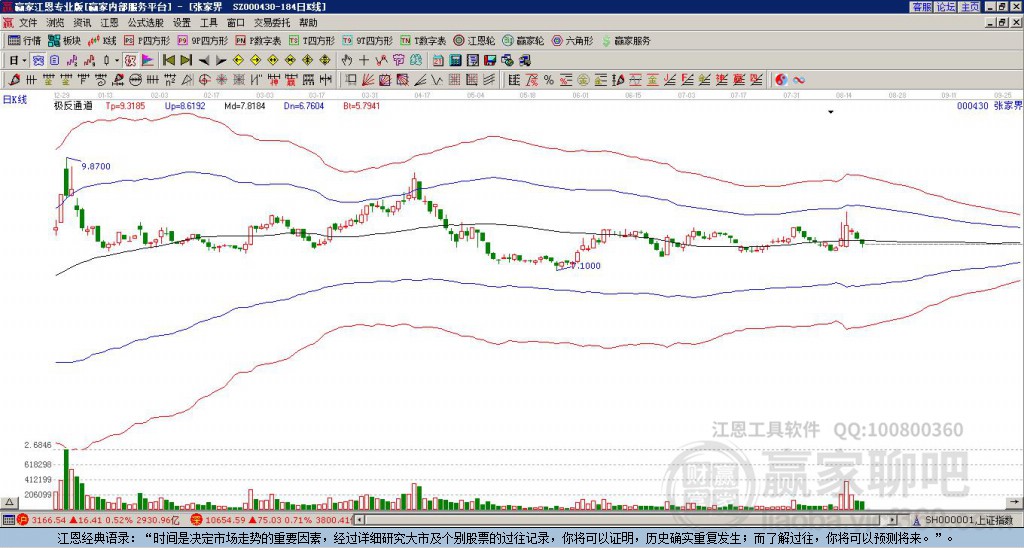Open 赢家服务 service button
The height and width of the screenshot is (548, 1024).
tap(626, 40)
